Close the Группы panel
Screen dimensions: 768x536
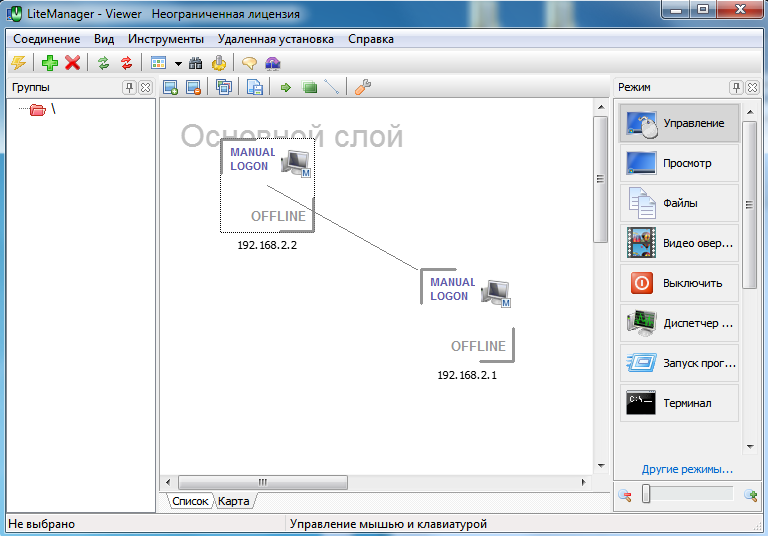(x=145, y=87)
